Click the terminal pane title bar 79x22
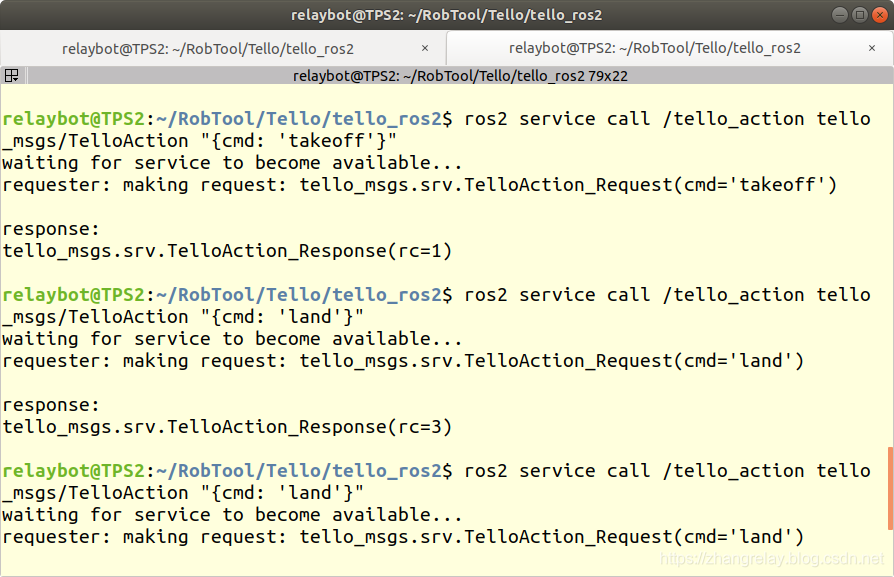 tap(460, 76)
